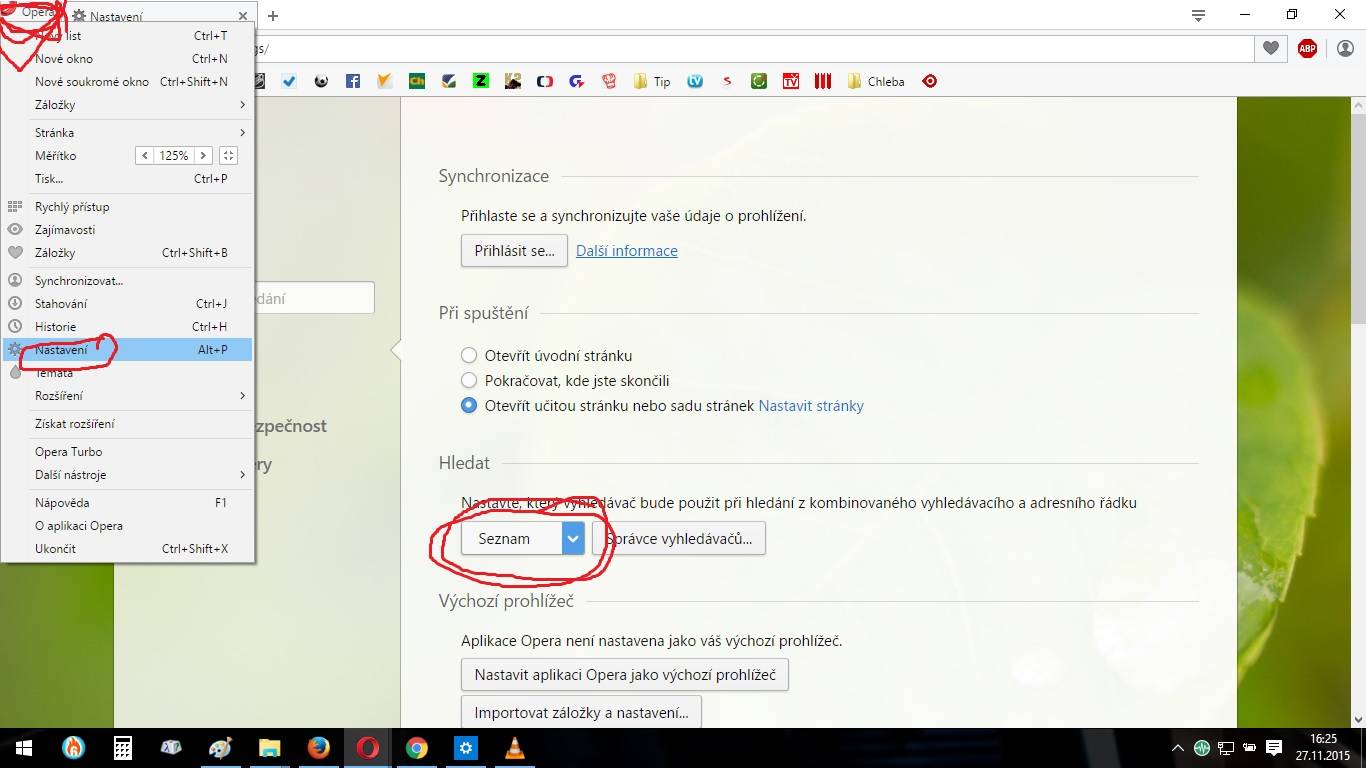1366x768 pixels.
Task: Open Firefox from the taskbar
Action: (x=319, y=748)
